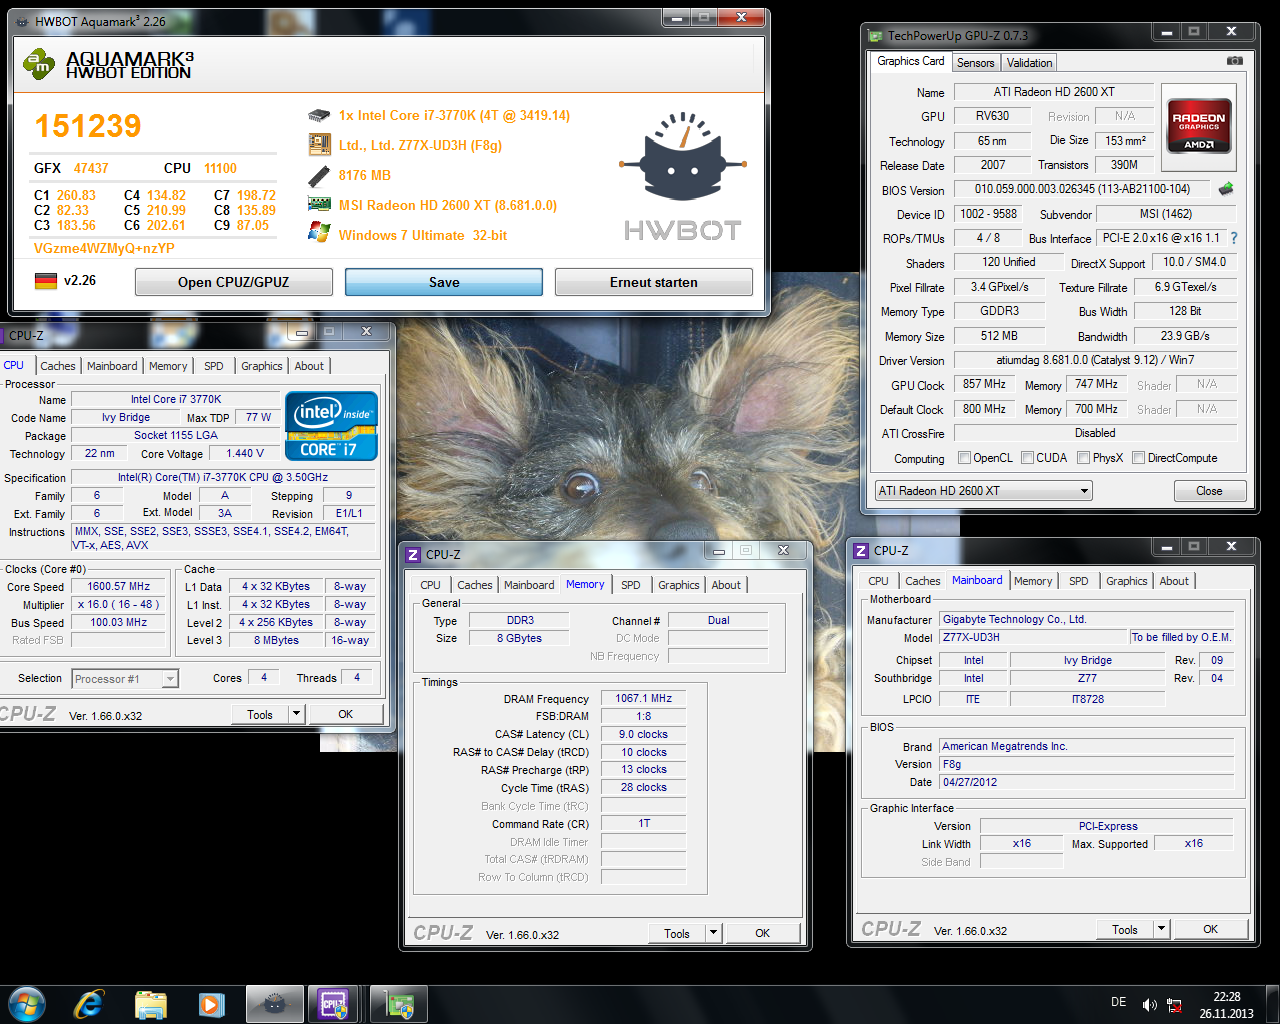Click the Core Speed value 1600.57 MHz
The height and width of the screenshot is (1024, 1280).
tap(119, 587)
